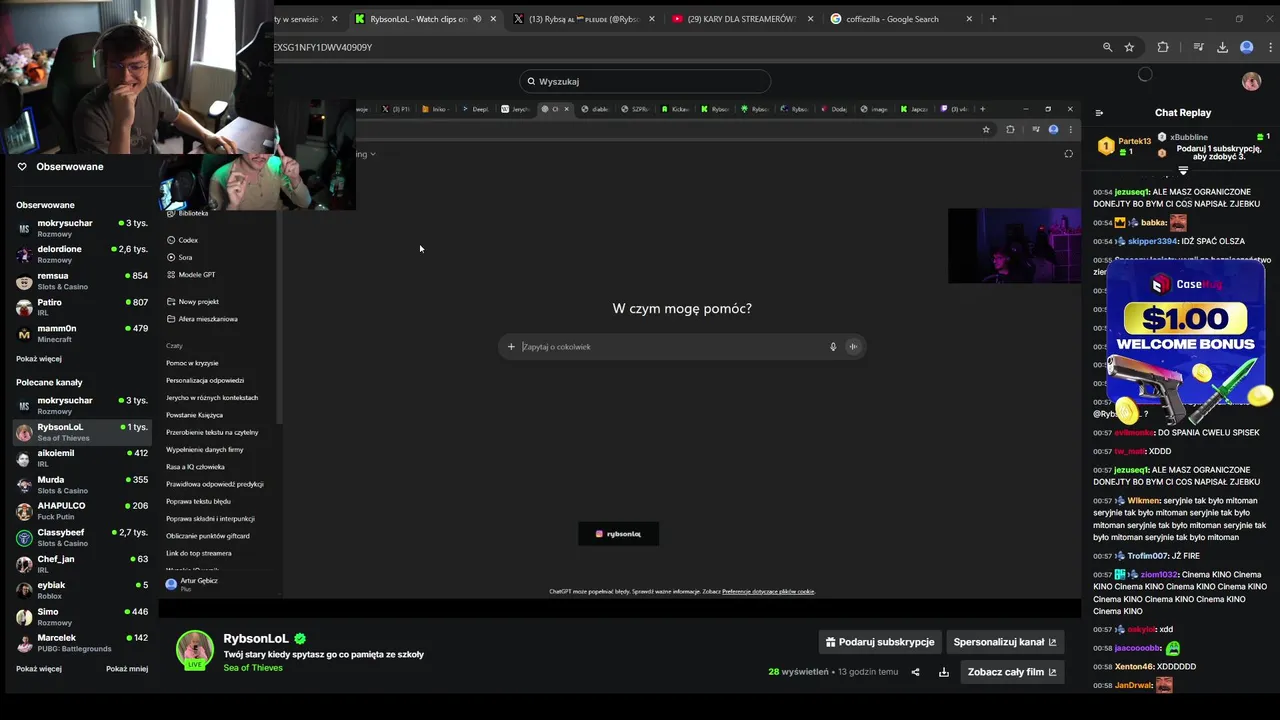
Task: Collapse recommended list with Pokaż mniej
Action: coord(127,668)
